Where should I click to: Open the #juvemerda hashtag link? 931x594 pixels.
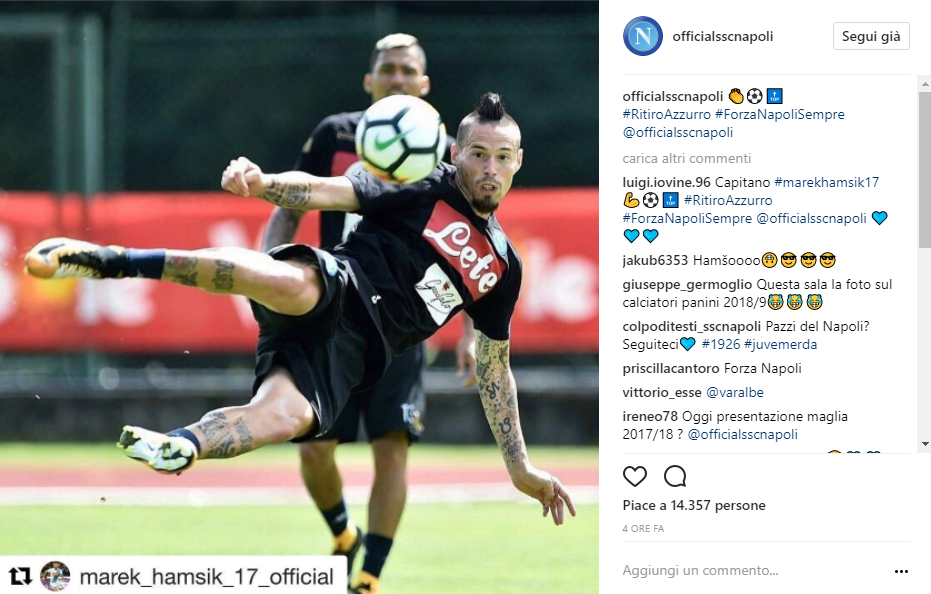[780, 345]
